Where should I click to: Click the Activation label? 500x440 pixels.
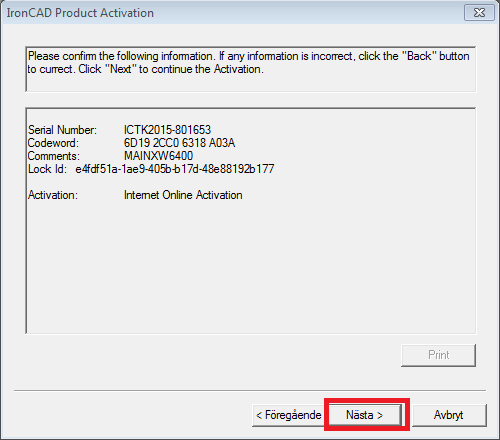pos(53,195)
